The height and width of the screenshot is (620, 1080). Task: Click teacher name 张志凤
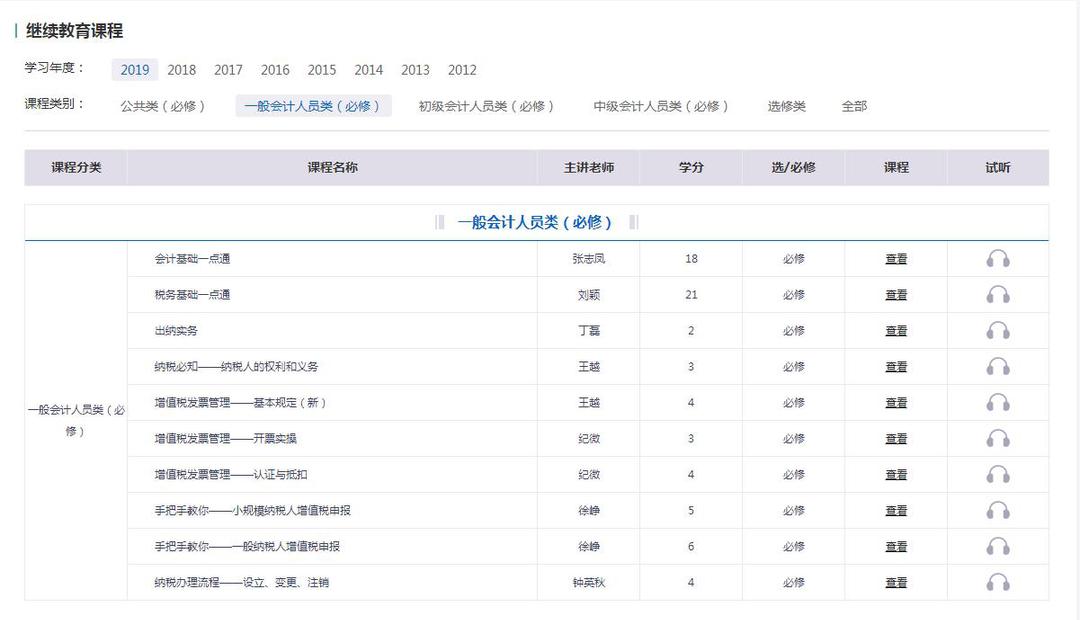[589, 259]
